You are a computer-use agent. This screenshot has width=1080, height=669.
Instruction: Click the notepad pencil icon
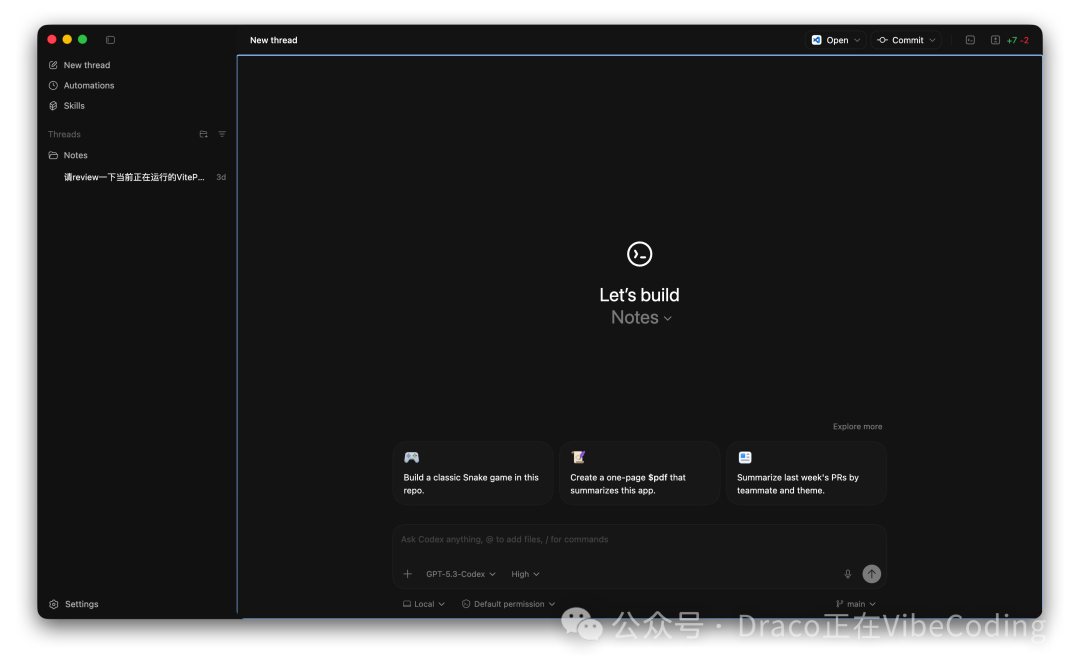(x=578, y=457)
